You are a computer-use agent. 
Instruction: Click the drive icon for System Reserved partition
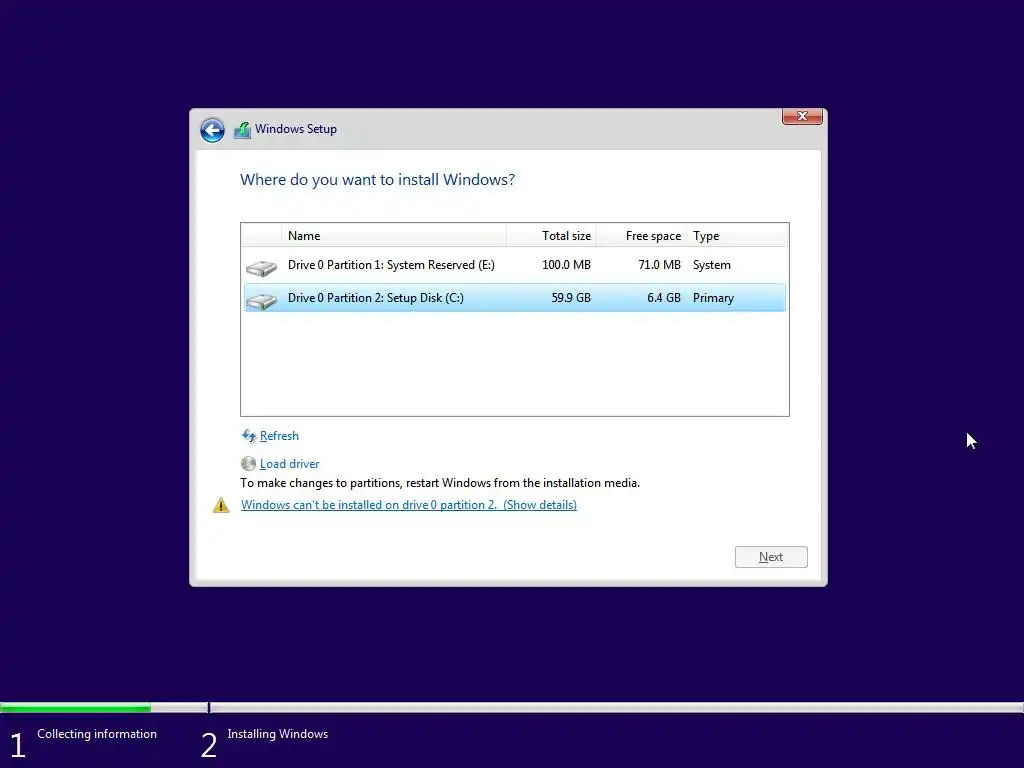261,267
